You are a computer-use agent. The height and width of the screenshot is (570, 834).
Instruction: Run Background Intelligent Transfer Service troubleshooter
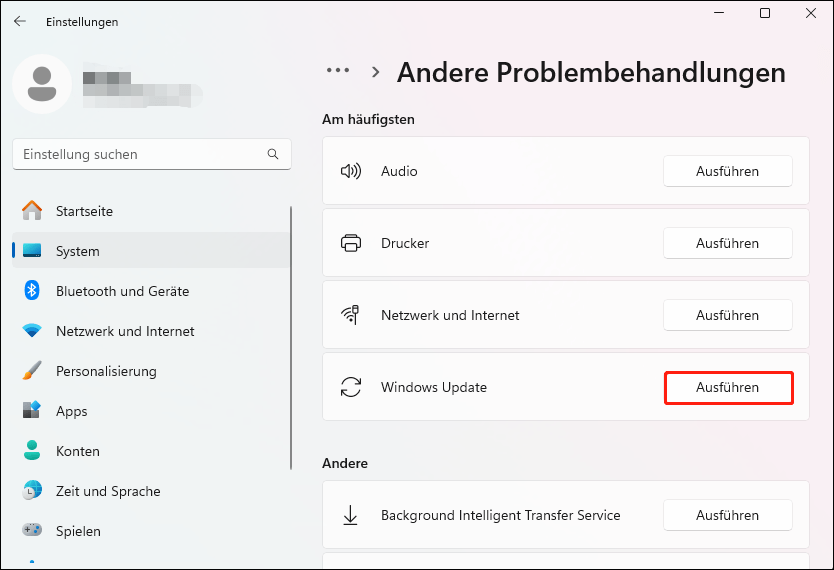(x=728, y=515)
